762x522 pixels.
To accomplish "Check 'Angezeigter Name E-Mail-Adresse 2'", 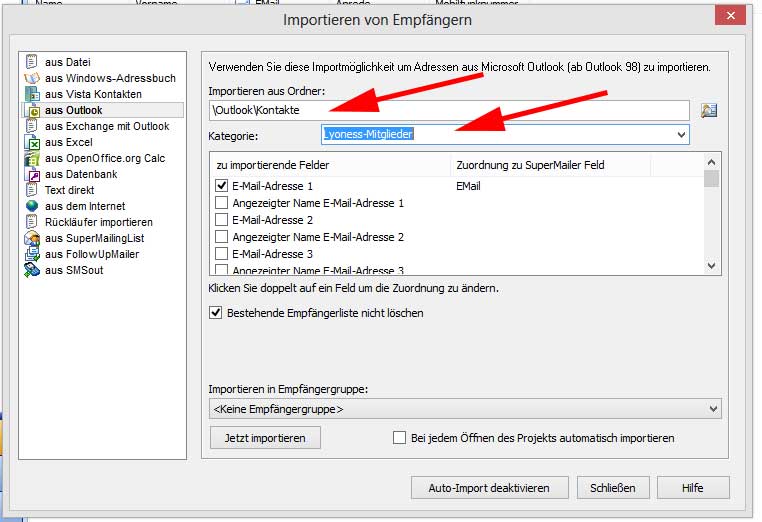I will coord(222,236).
